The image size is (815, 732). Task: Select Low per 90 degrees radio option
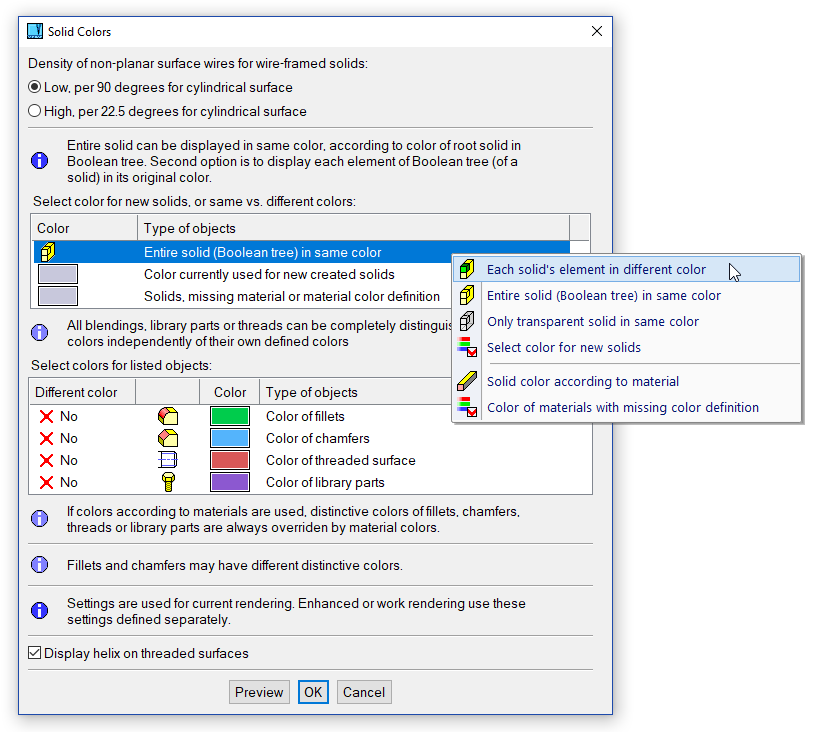click(x=35, y=88)
